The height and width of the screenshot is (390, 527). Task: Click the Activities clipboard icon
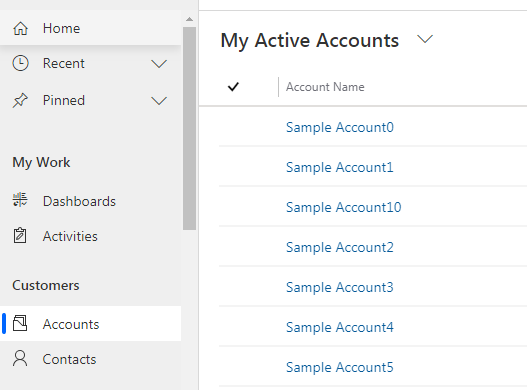point(20,235)
